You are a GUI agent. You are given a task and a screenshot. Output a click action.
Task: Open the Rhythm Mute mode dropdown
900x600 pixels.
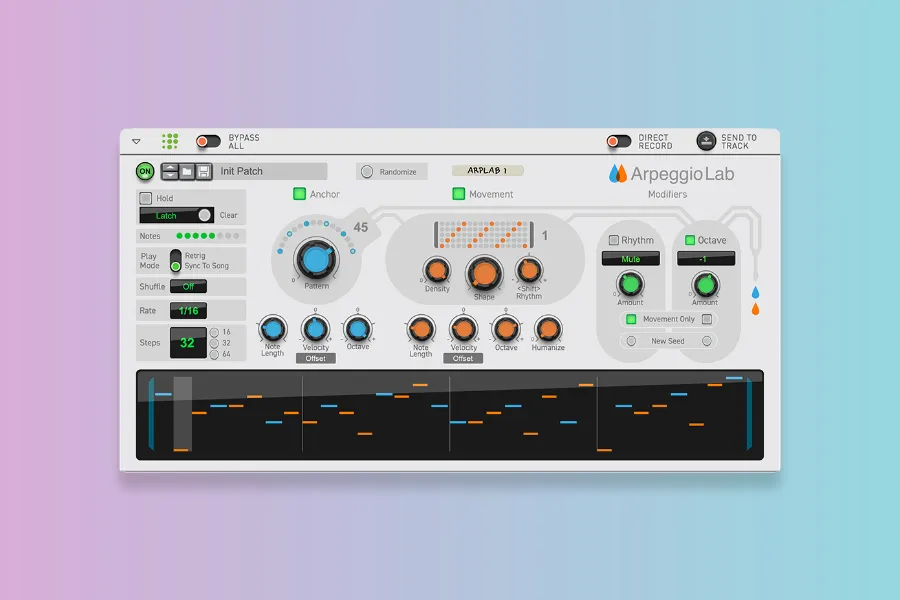pyautogui.click(x=630, y=258)
